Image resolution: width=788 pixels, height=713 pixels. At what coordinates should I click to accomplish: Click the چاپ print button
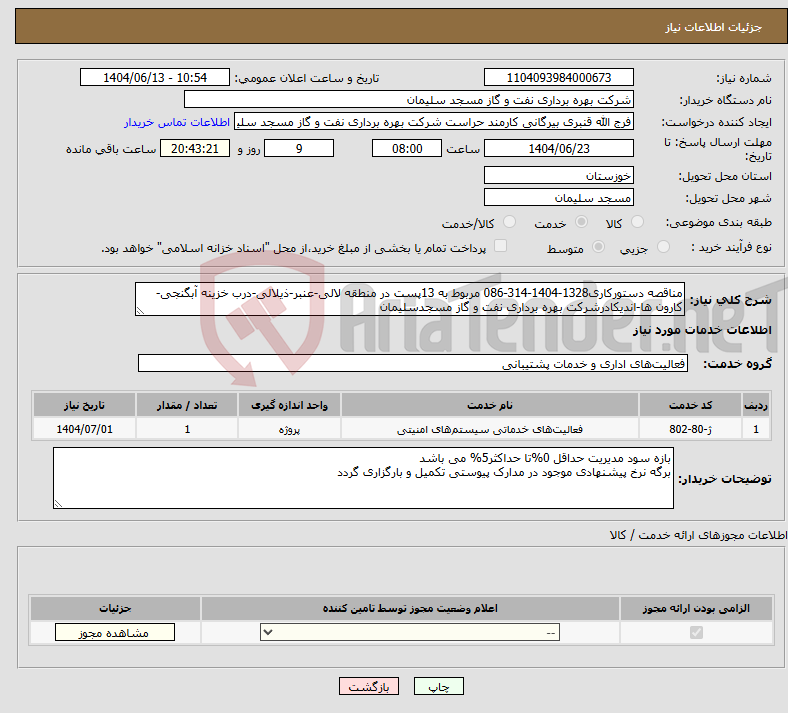439,687
